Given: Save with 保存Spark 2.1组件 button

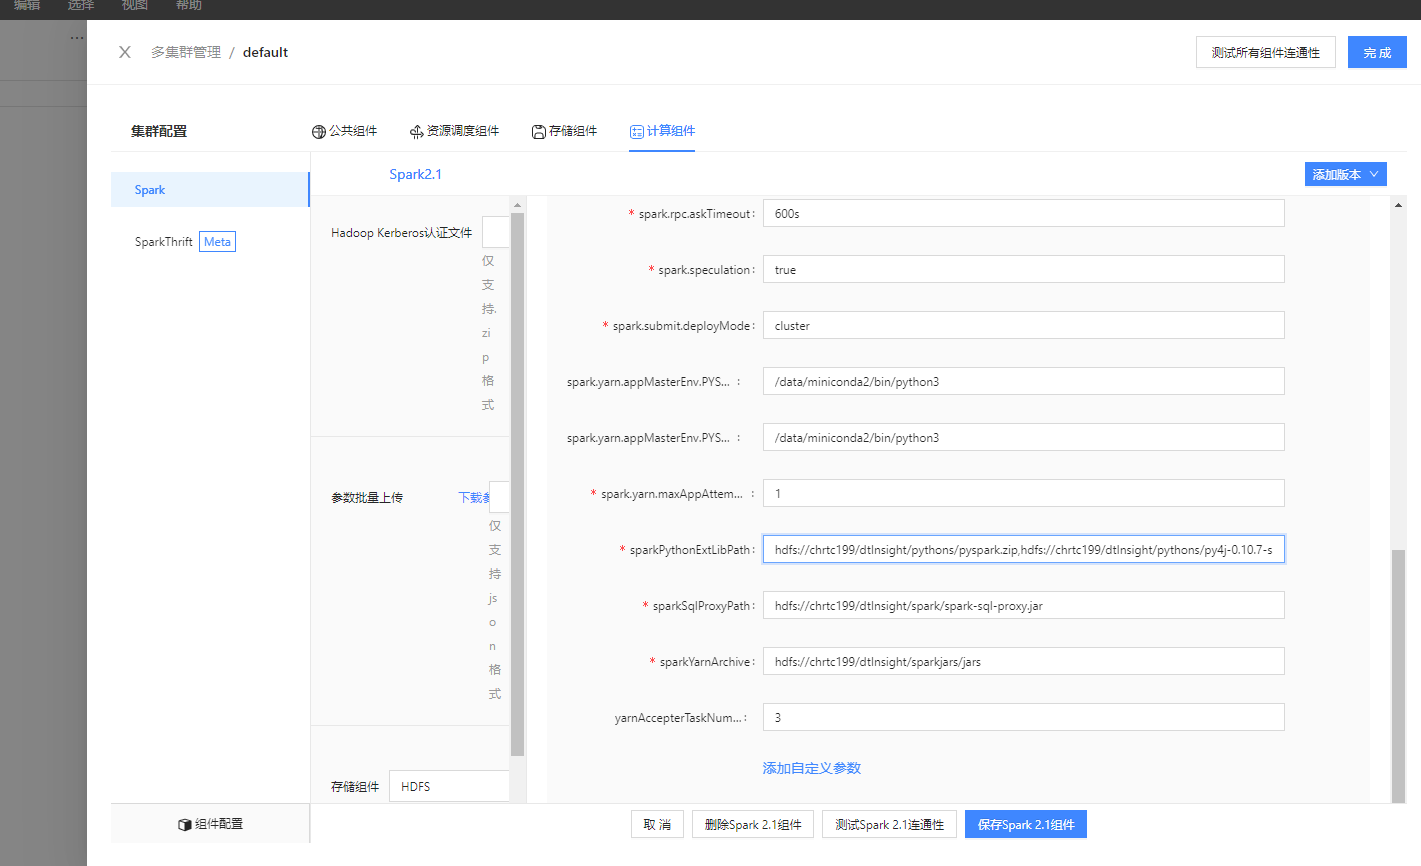Looking at the screenshot, I should (1026, 823).
